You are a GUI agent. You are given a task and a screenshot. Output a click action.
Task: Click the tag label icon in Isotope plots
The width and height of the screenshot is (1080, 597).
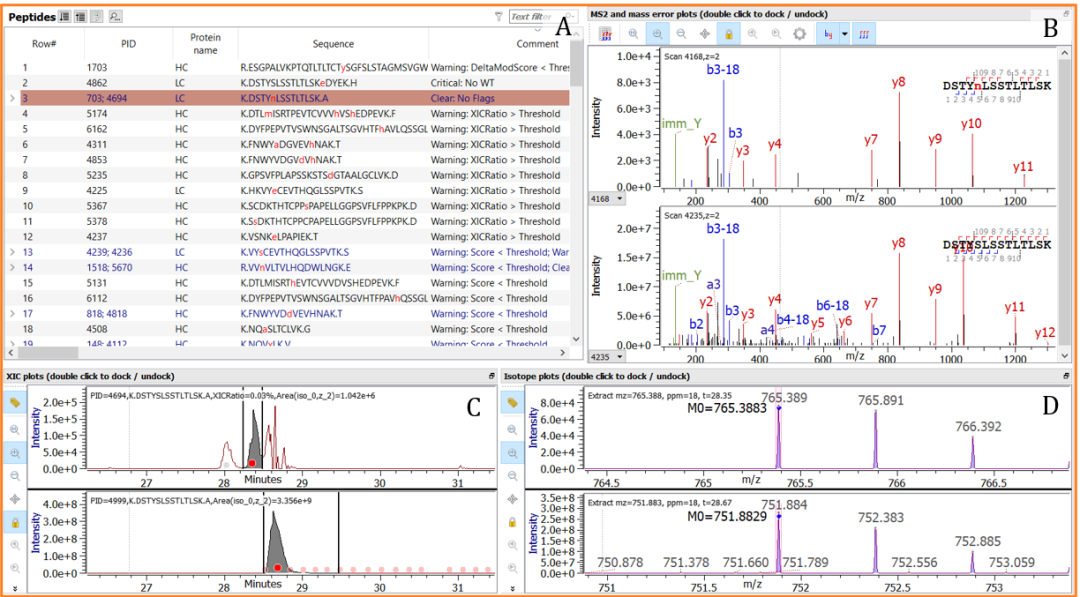coord(512,402)
